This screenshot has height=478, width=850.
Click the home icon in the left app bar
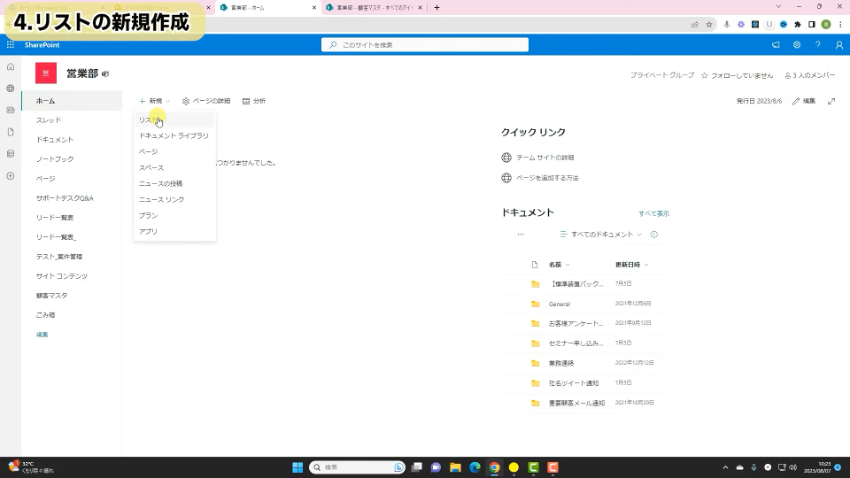(x=10, y=67)
